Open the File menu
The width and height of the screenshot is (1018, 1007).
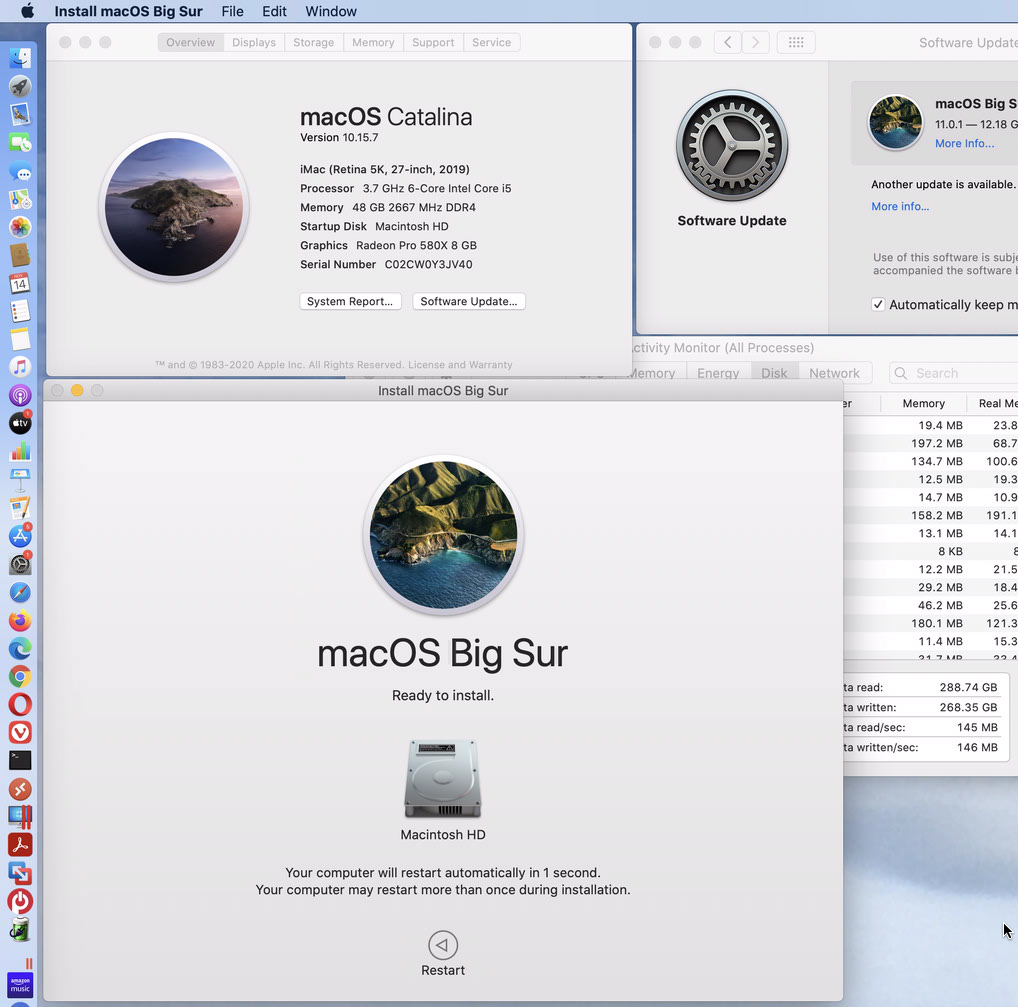(232, 11)
